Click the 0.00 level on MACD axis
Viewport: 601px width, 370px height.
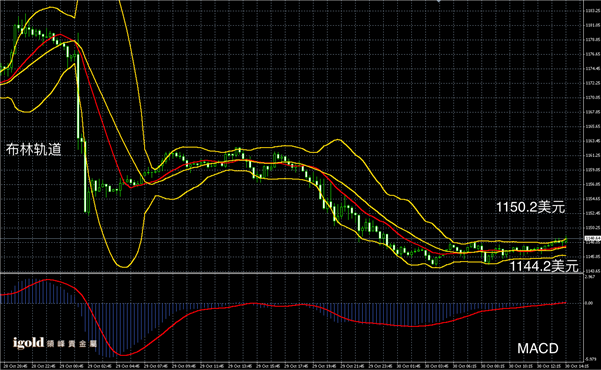point(590,303)
